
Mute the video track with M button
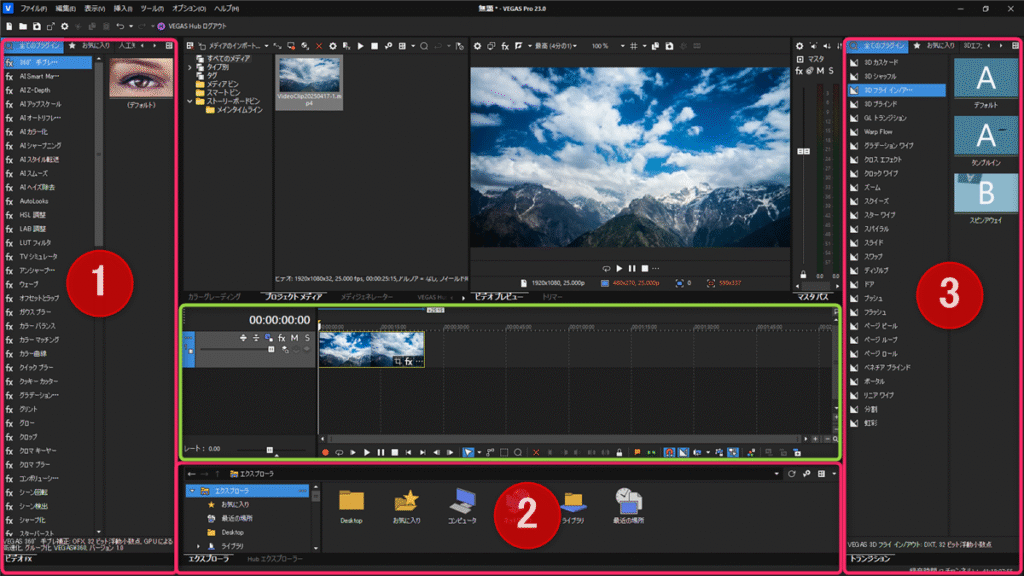(x=295, y=338)
